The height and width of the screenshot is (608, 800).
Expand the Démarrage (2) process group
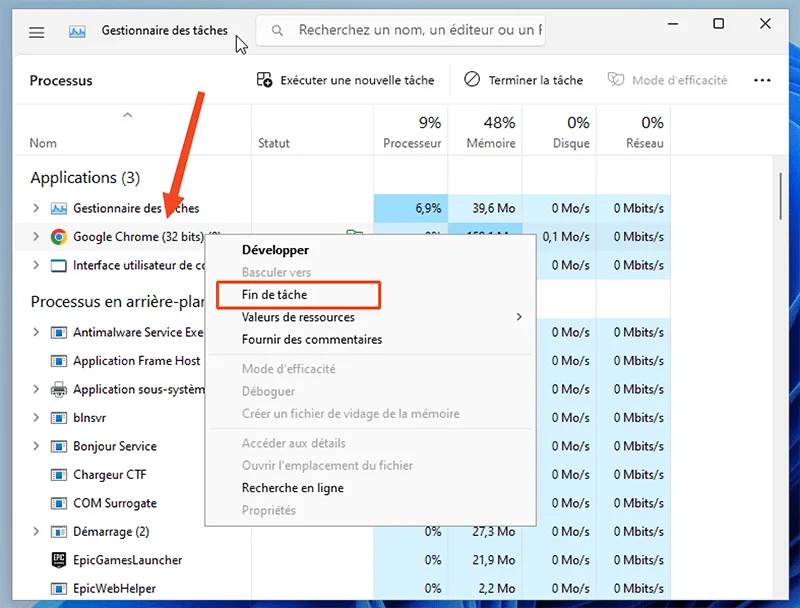coord(36,532)
